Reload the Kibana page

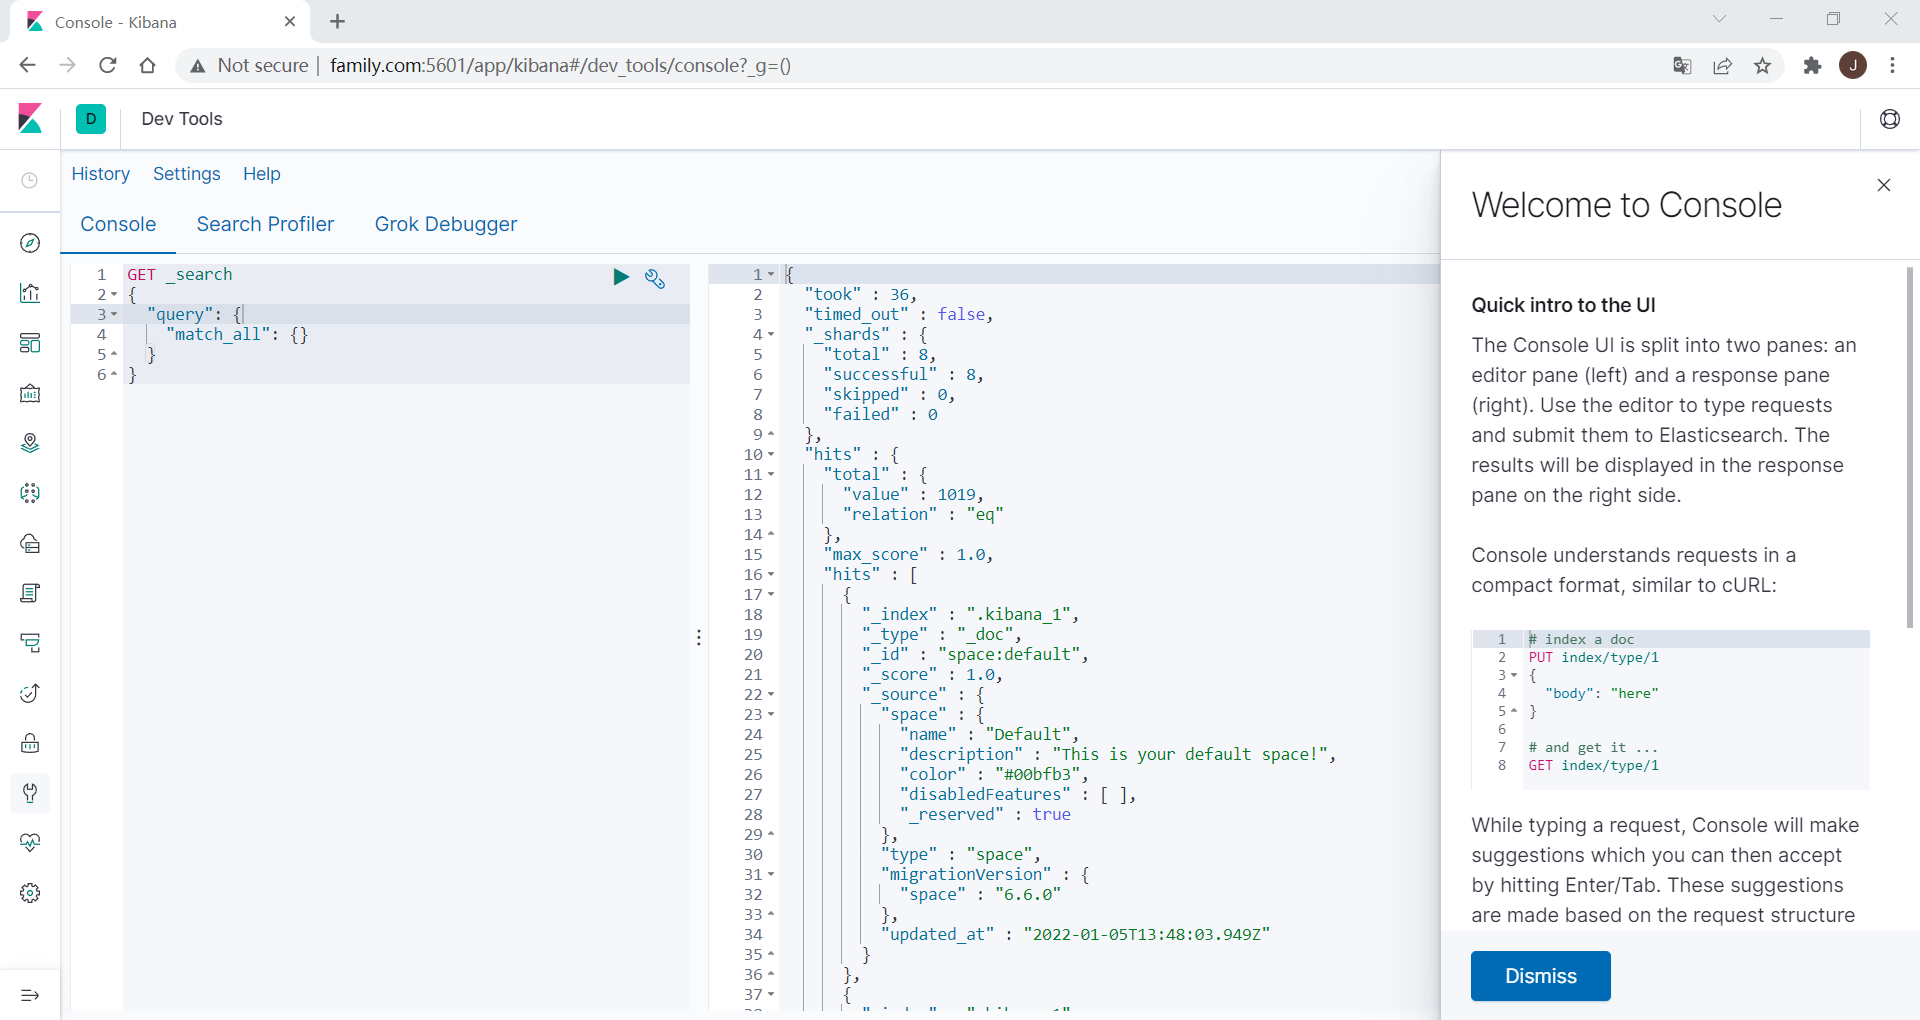click(x=108, y=66)
